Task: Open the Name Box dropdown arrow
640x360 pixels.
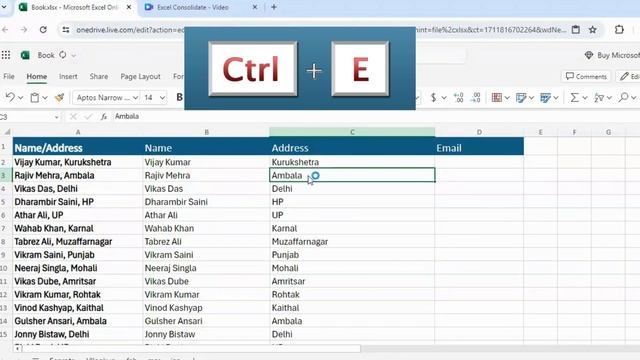Action: click(56, 117)
